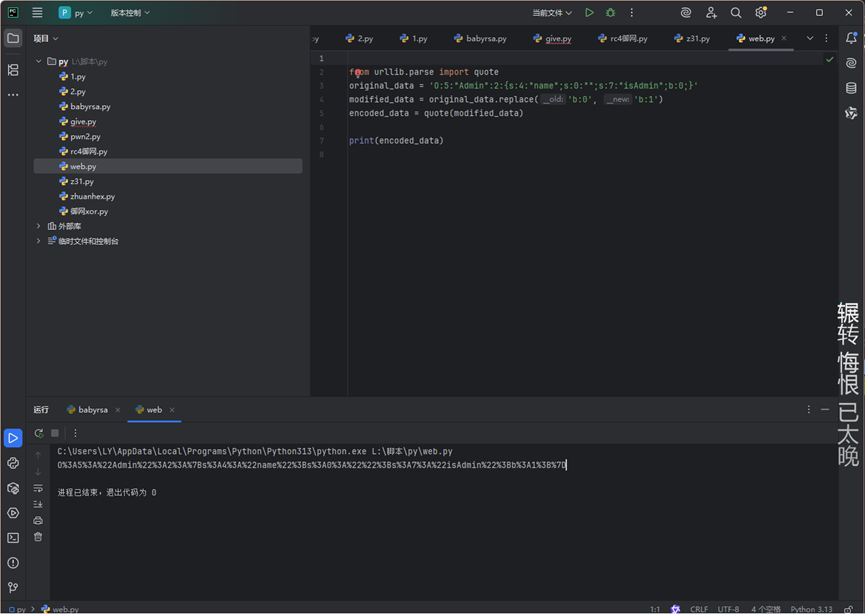Toggle soft-wrap in the run console
This screenshot has height=614, width=865.
pos(38,488)
